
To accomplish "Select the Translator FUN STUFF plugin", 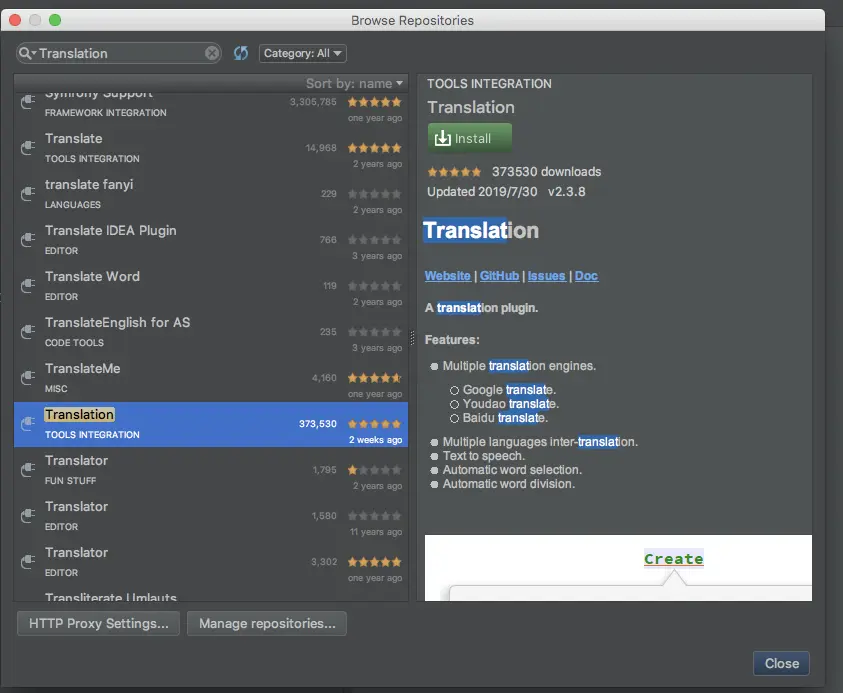I will (211, 470).
